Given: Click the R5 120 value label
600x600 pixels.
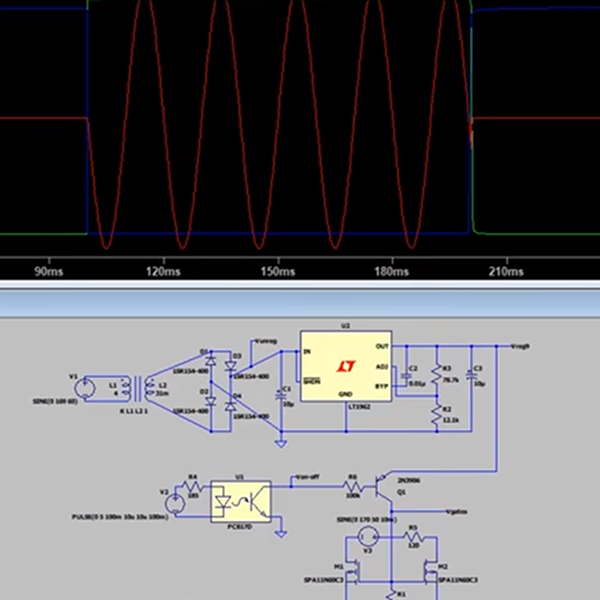Looking at the screenshot, I should (x=413, y=545).
